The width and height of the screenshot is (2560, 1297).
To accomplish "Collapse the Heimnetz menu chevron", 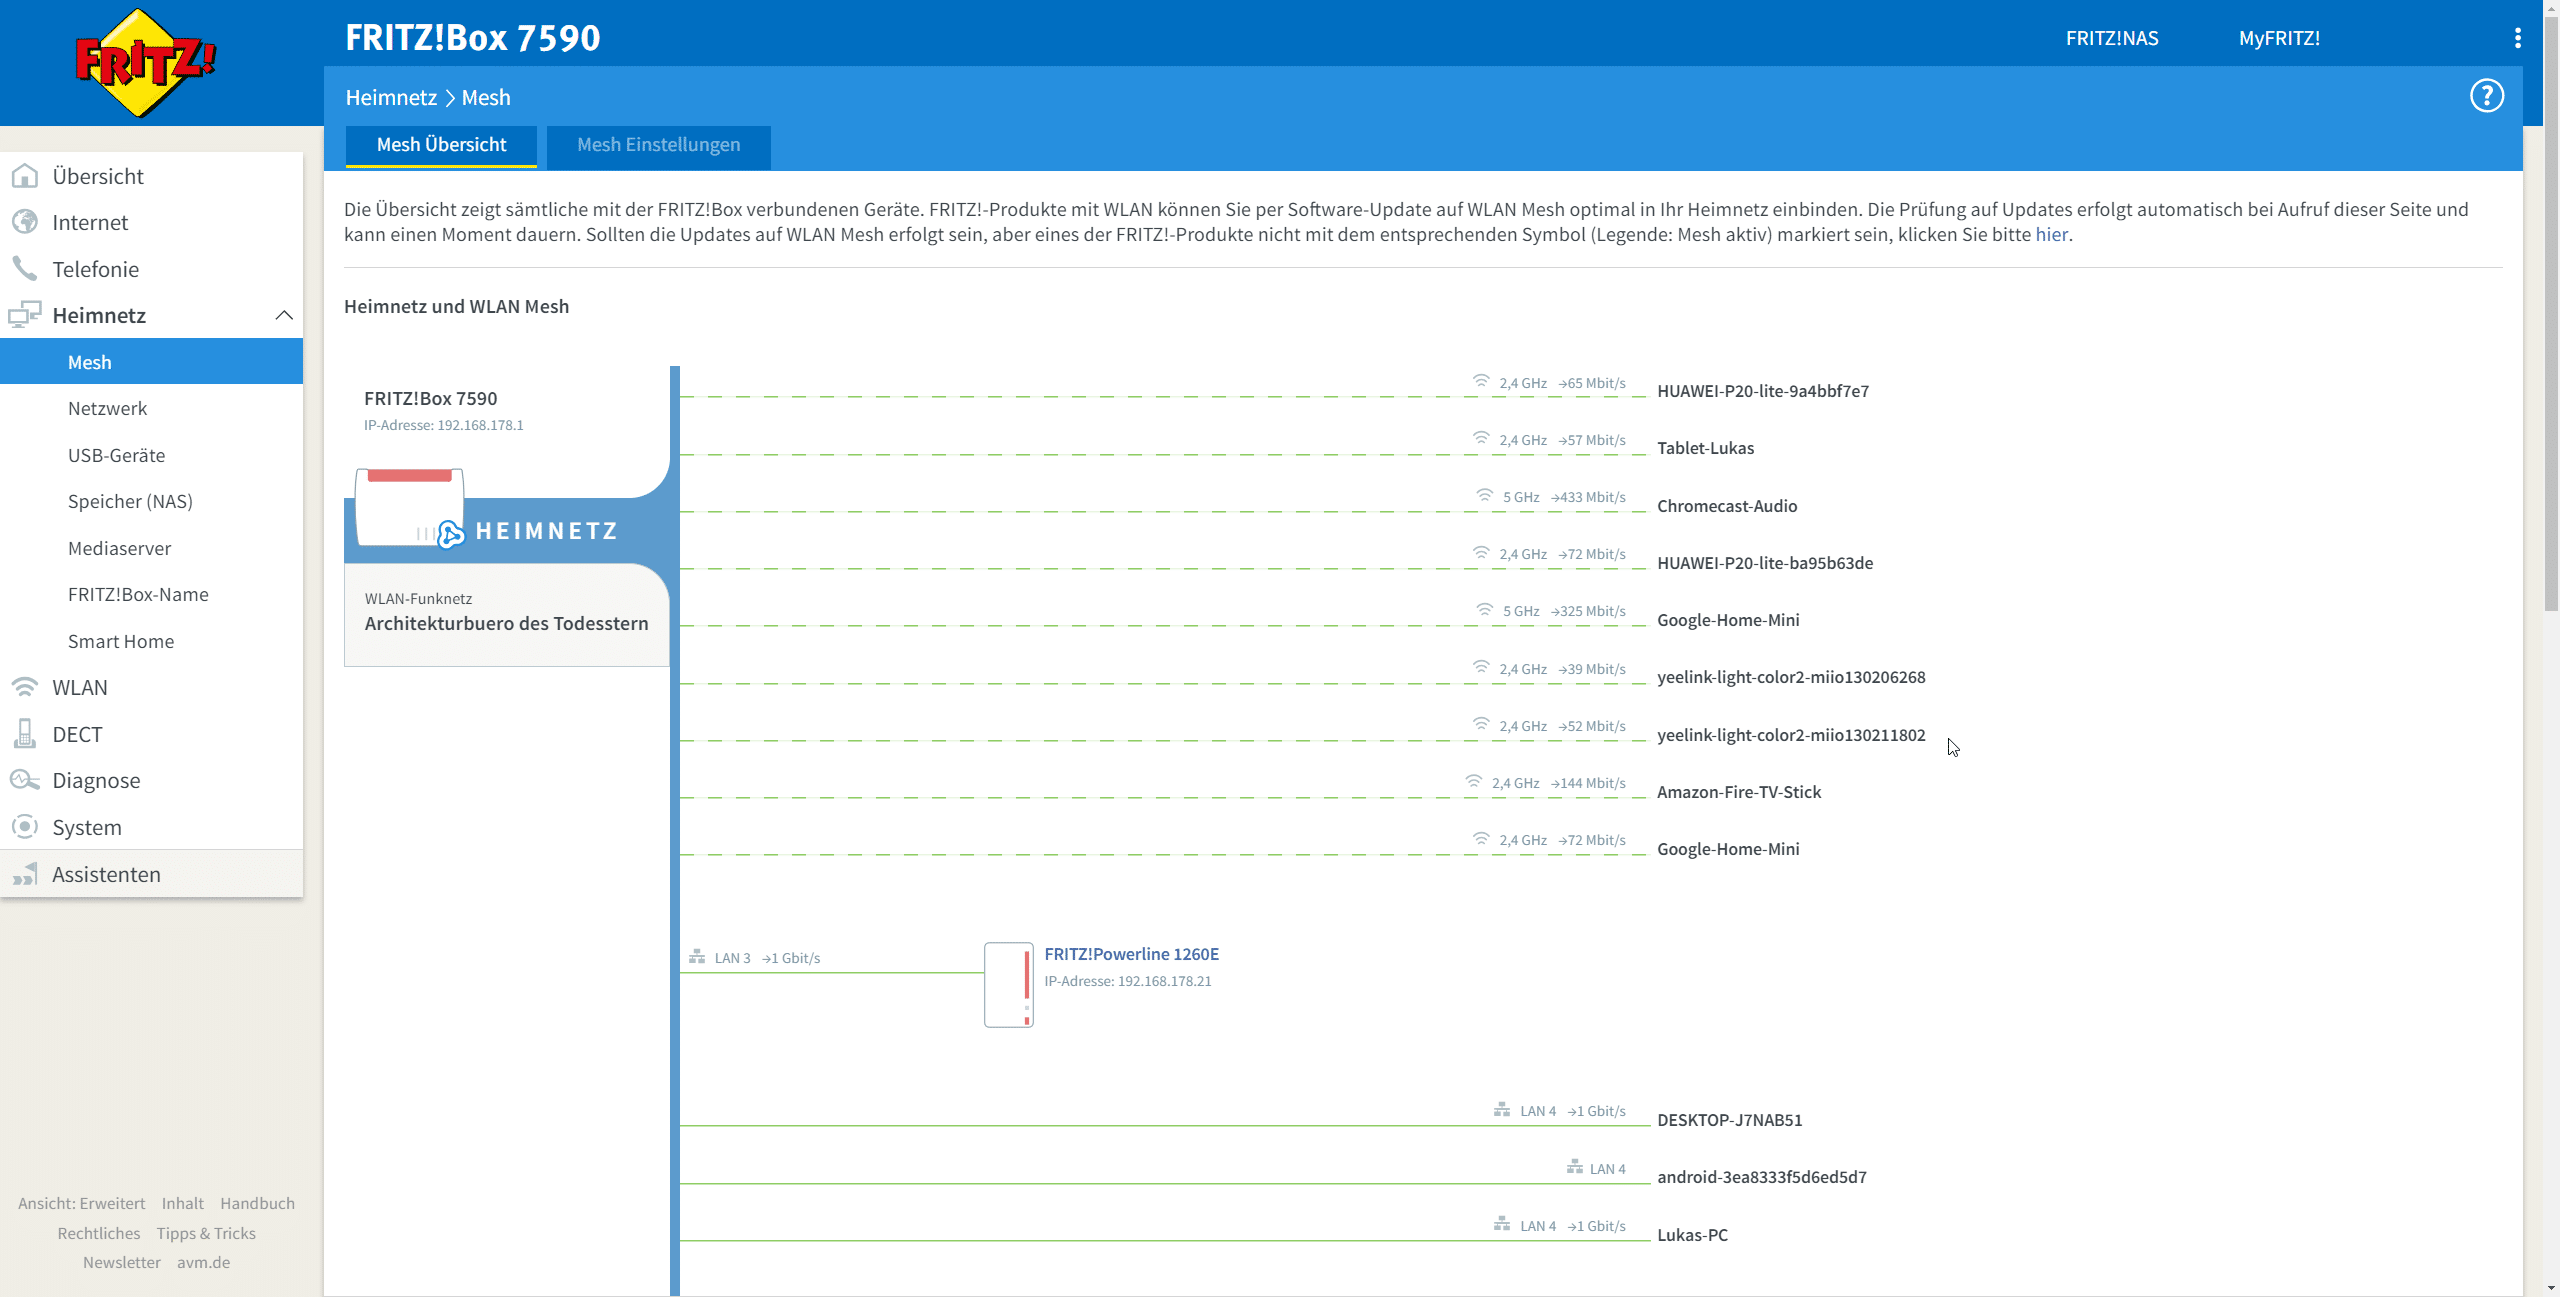I will point(284,315).
